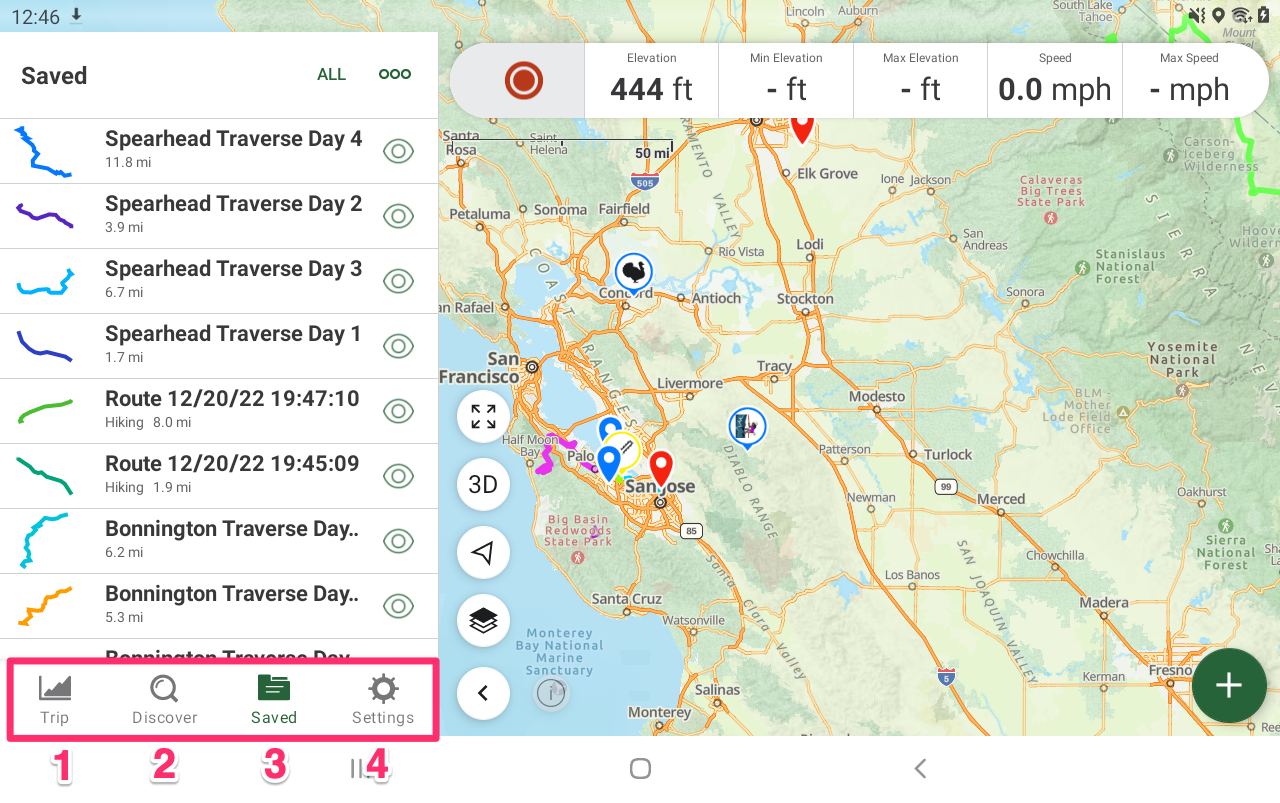Tap the status bar download indicator
Viewport: 1280px width, 803px height.
pyautogui.click(x=78, y=16)
